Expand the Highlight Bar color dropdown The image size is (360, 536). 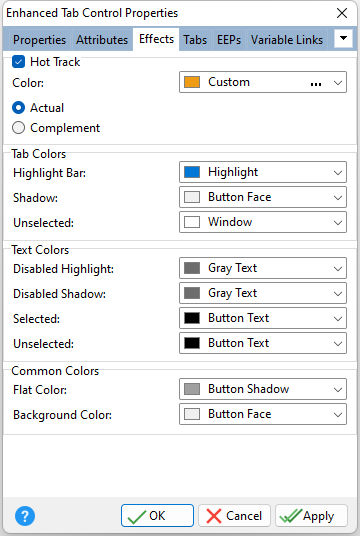[338, 172]
